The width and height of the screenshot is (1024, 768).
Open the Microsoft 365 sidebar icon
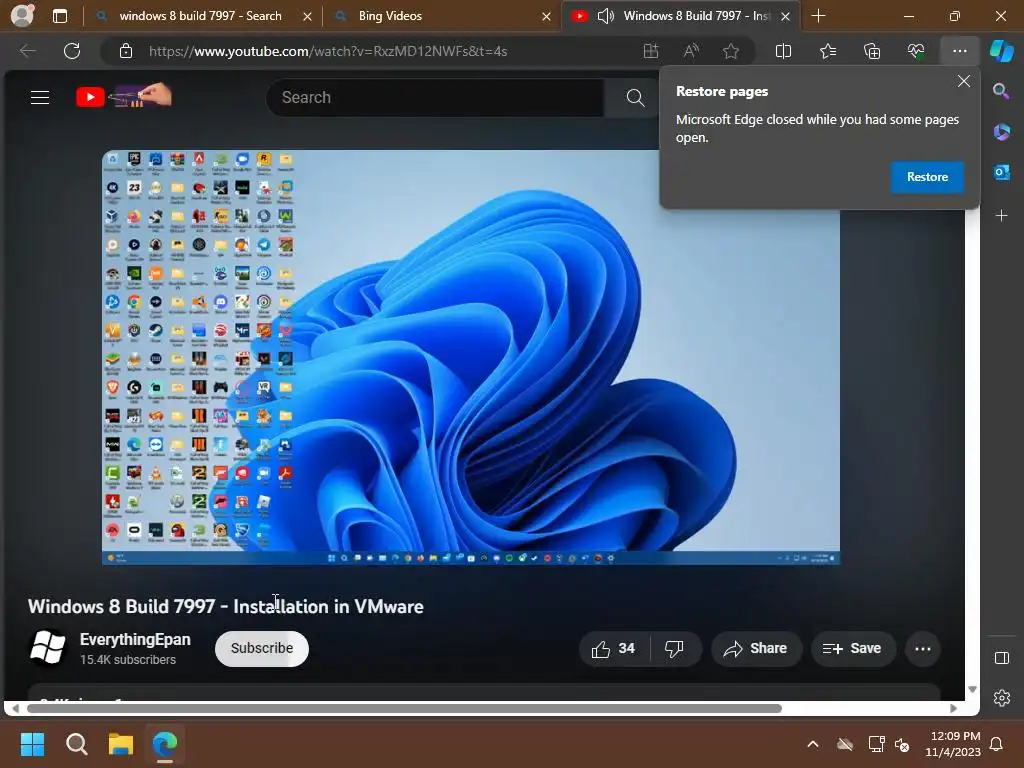pyautogui.click(x=1001, y=132)
